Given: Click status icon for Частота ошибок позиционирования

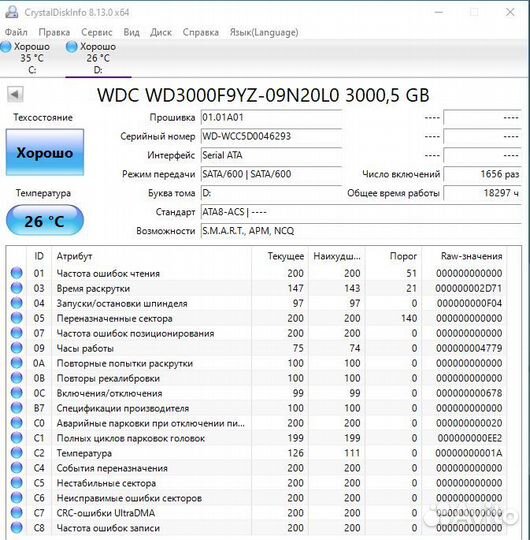Looking at the screenshot, I should (17, 333).
